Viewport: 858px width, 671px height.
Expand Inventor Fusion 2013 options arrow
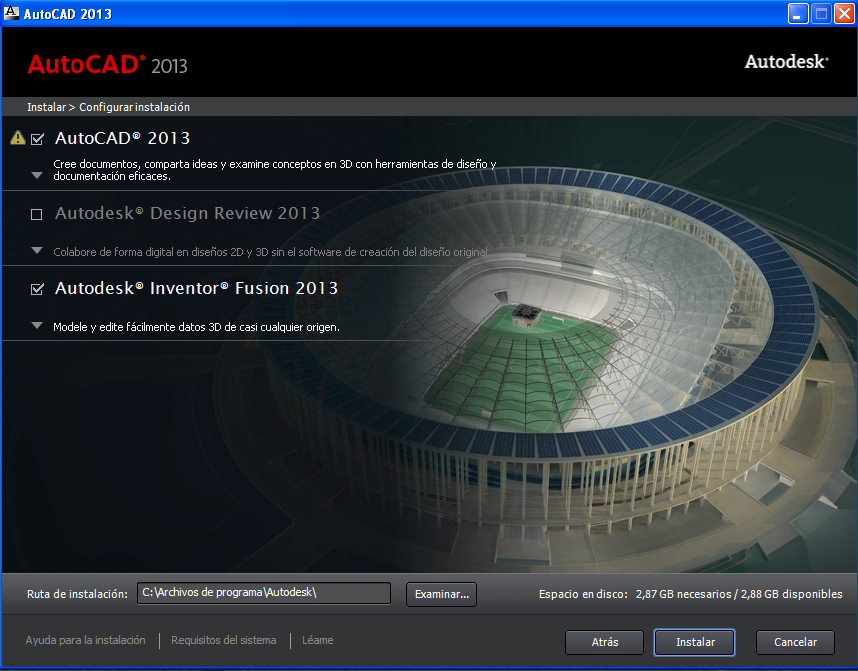(x=37, y=326)
